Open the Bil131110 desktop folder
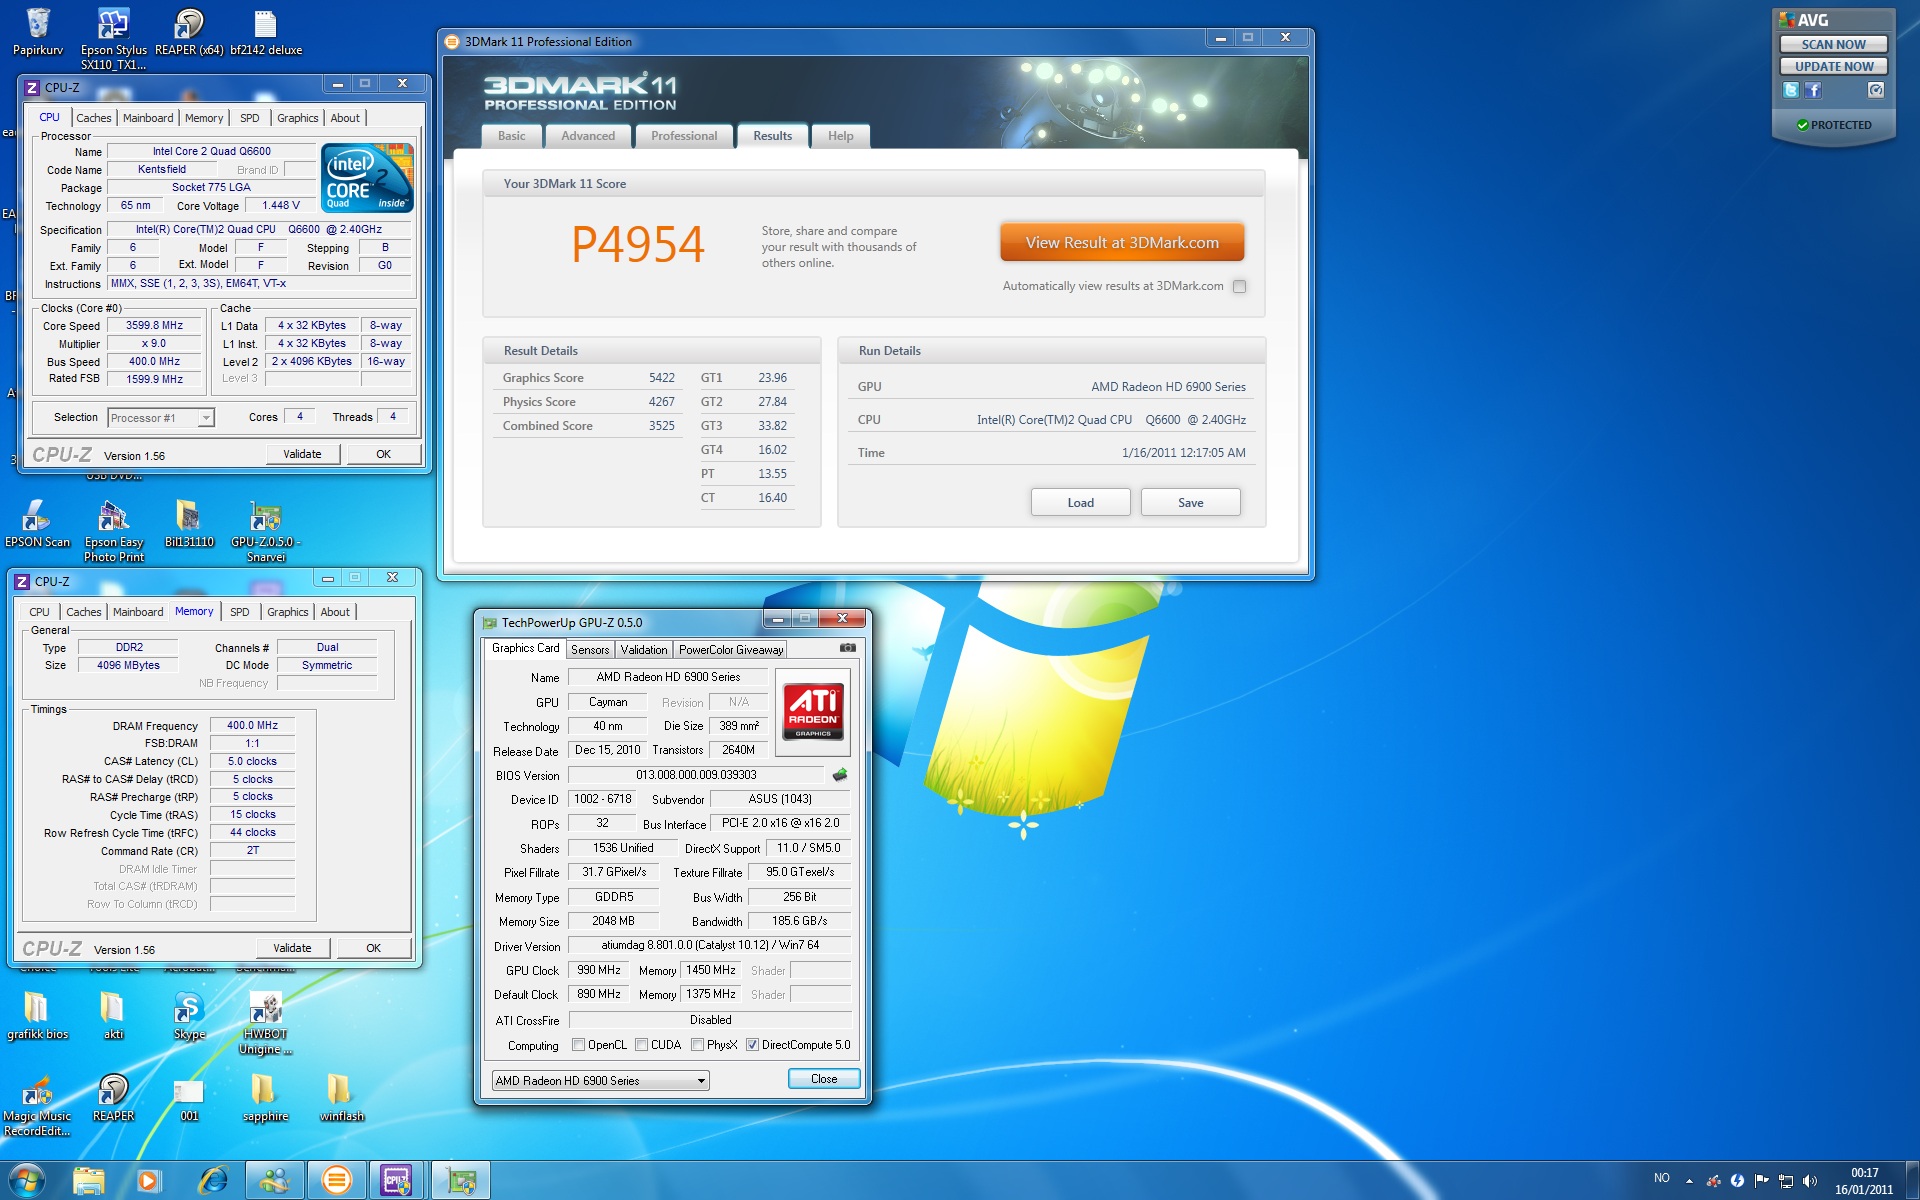Screen dimensions: 1920x1200 point(189,524)
